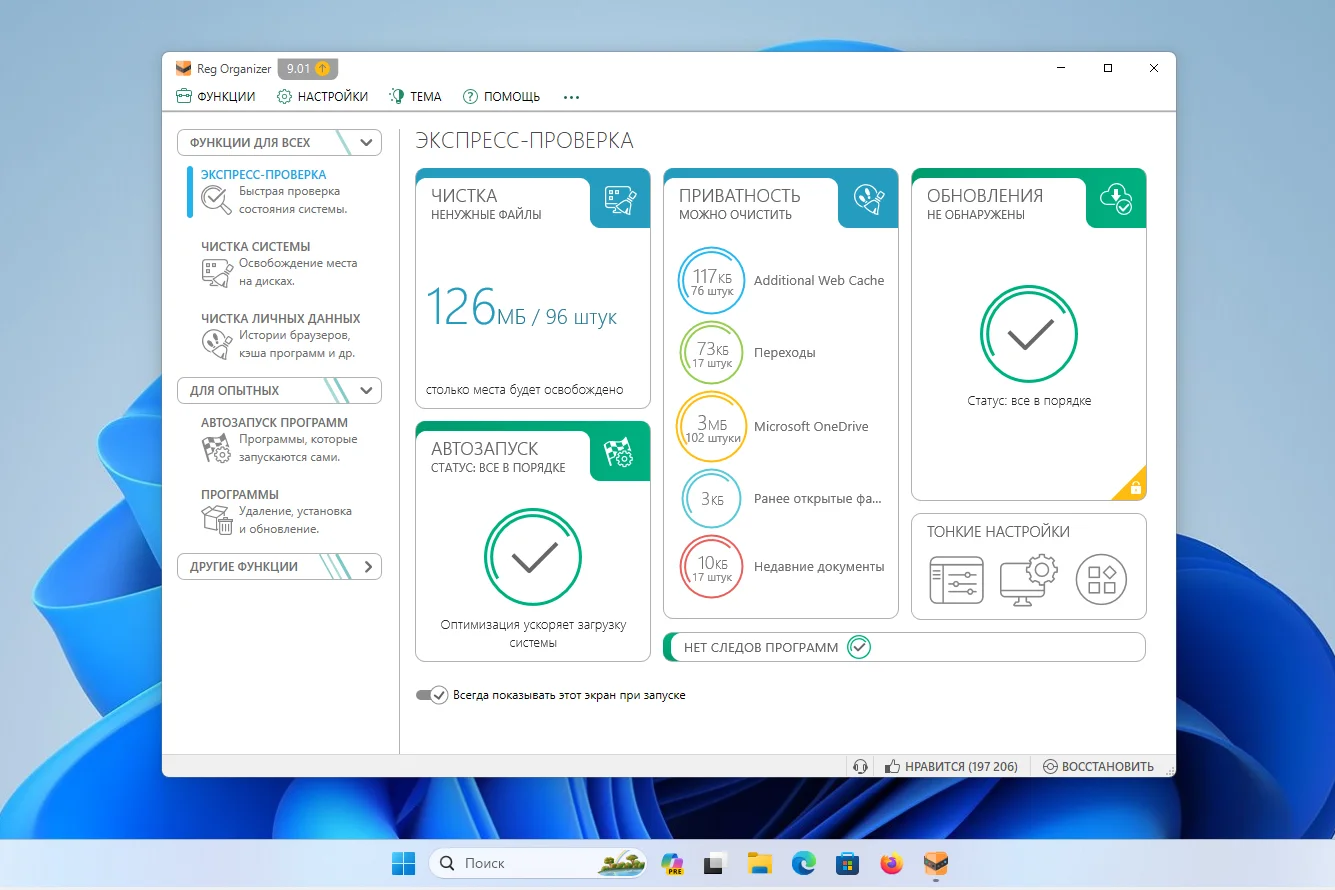This screenshot has width=1335, height=890.
Task: Open ЧИСТКА ЛИЧНЫХ ДАННЫХ in the sidebar
Action: coord(283,336)
